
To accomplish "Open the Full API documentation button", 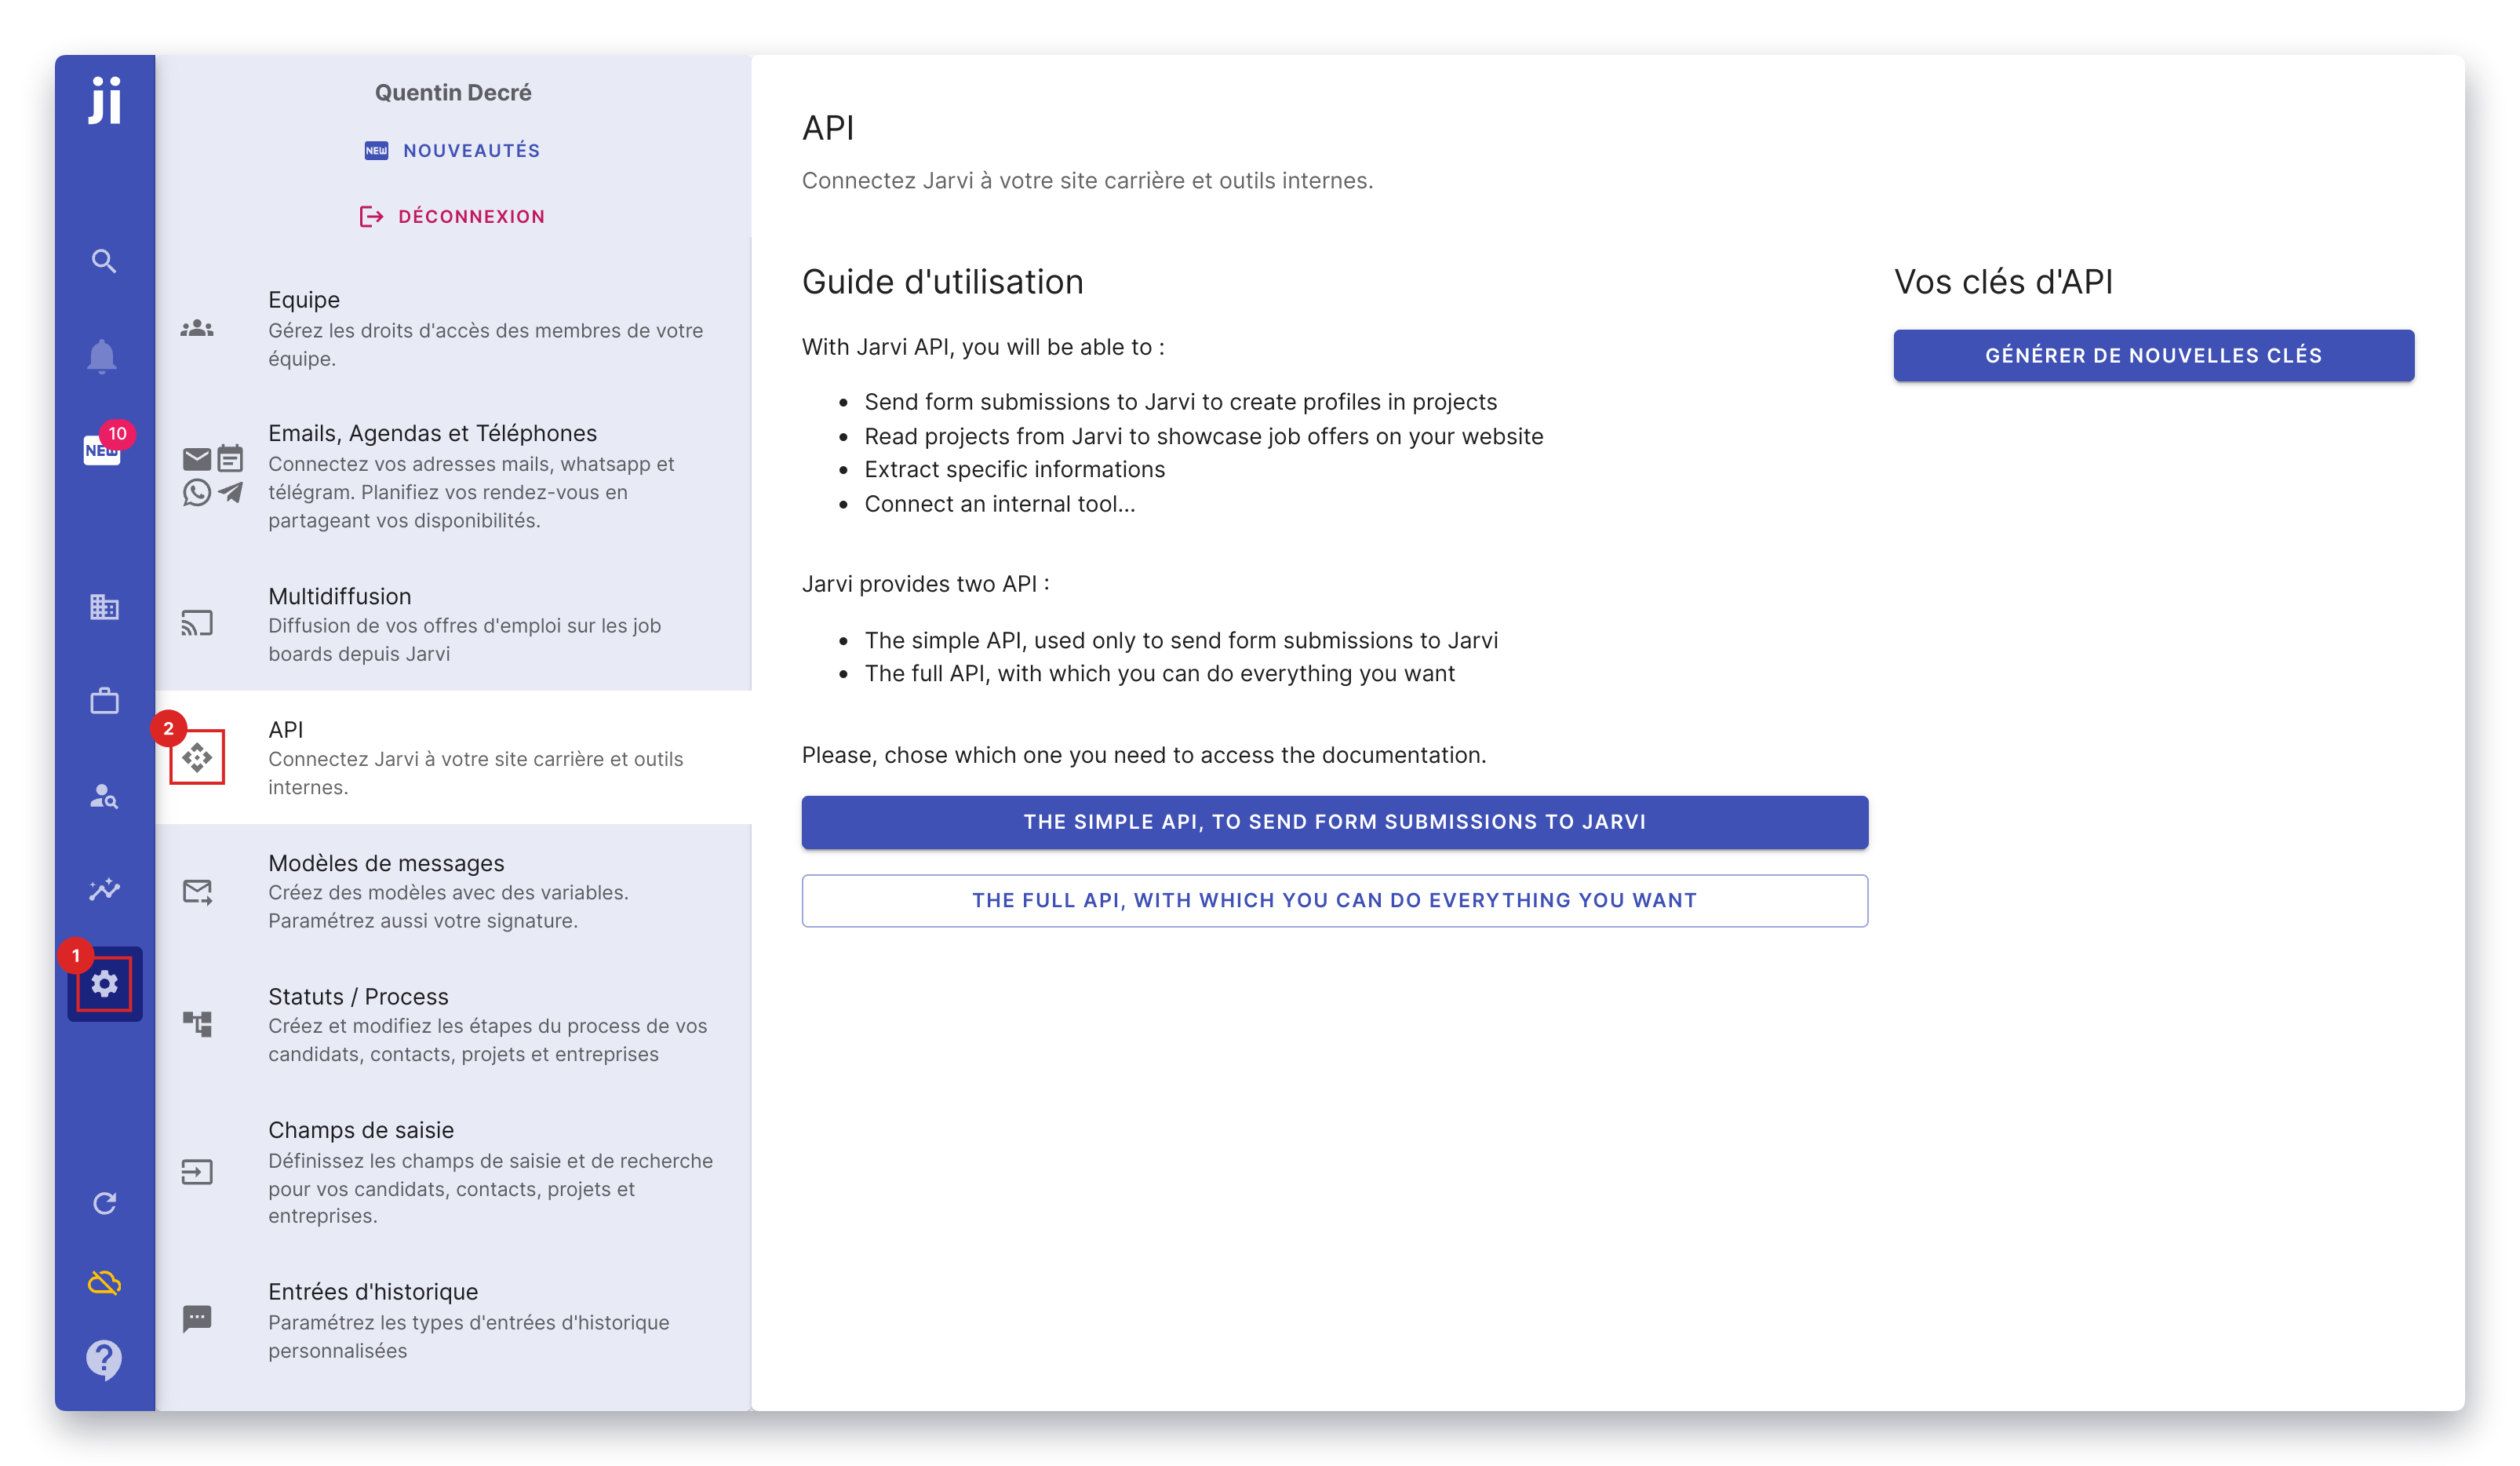I will tap(1334, 900).
